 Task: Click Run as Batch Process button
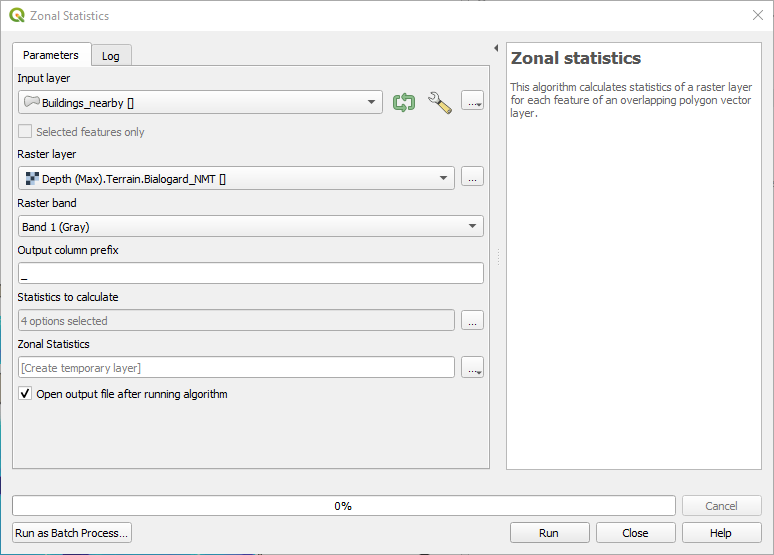pos(72,533)
